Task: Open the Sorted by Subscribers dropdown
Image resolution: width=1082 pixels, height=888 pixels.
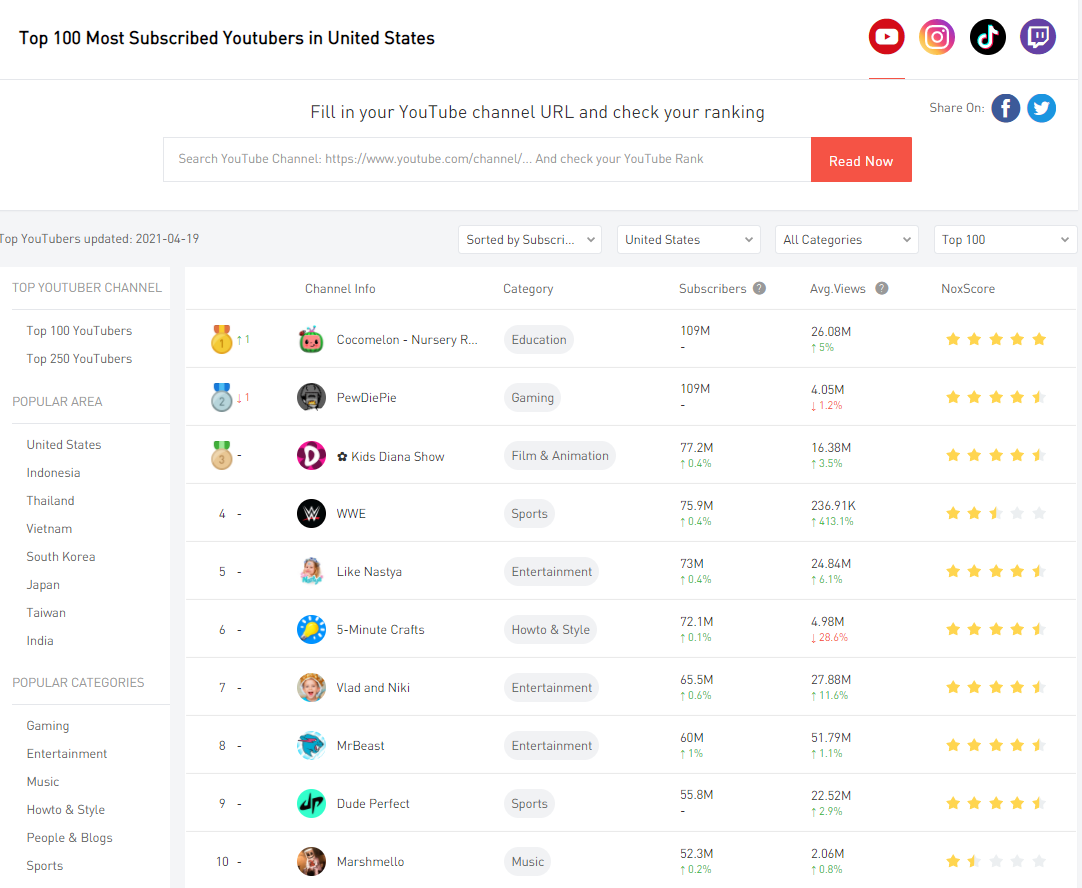Action: [x=530, y=239]
